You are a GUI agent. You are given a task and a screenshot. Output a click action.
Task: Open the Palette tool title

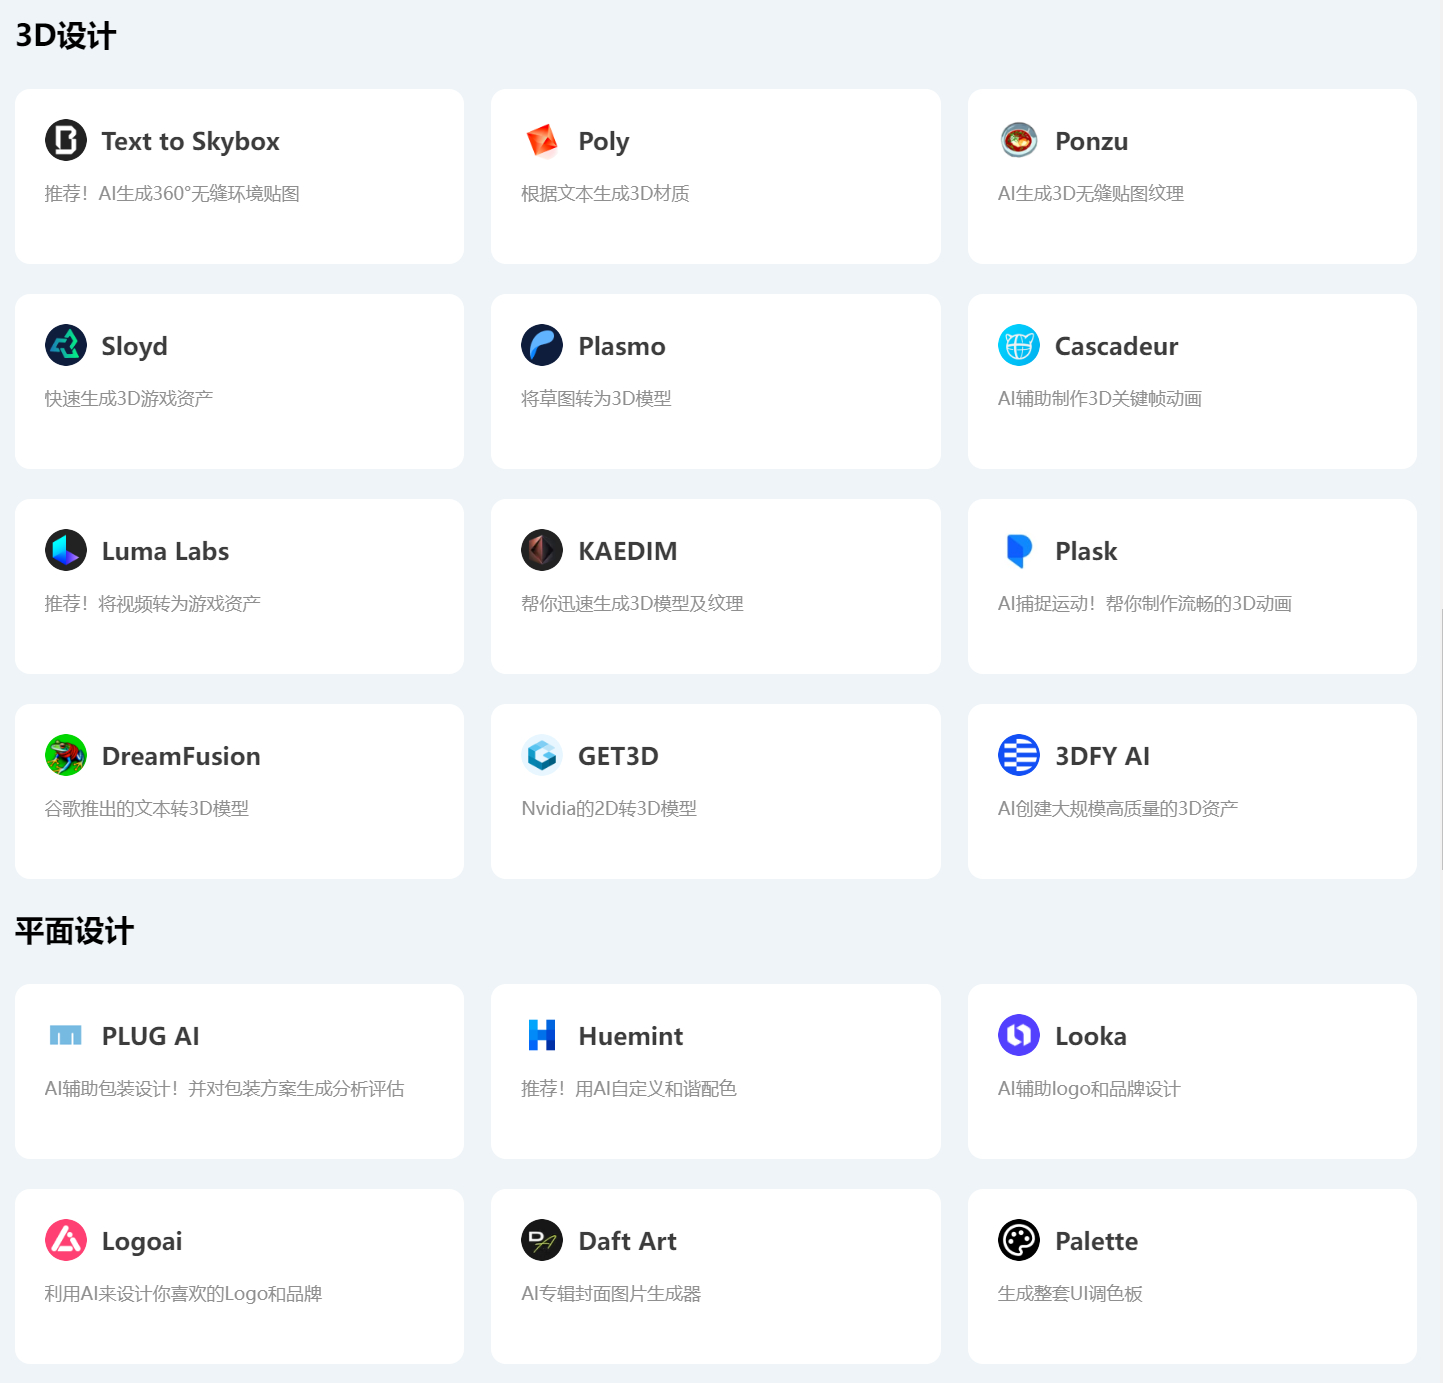[x=1097, y=1241]
